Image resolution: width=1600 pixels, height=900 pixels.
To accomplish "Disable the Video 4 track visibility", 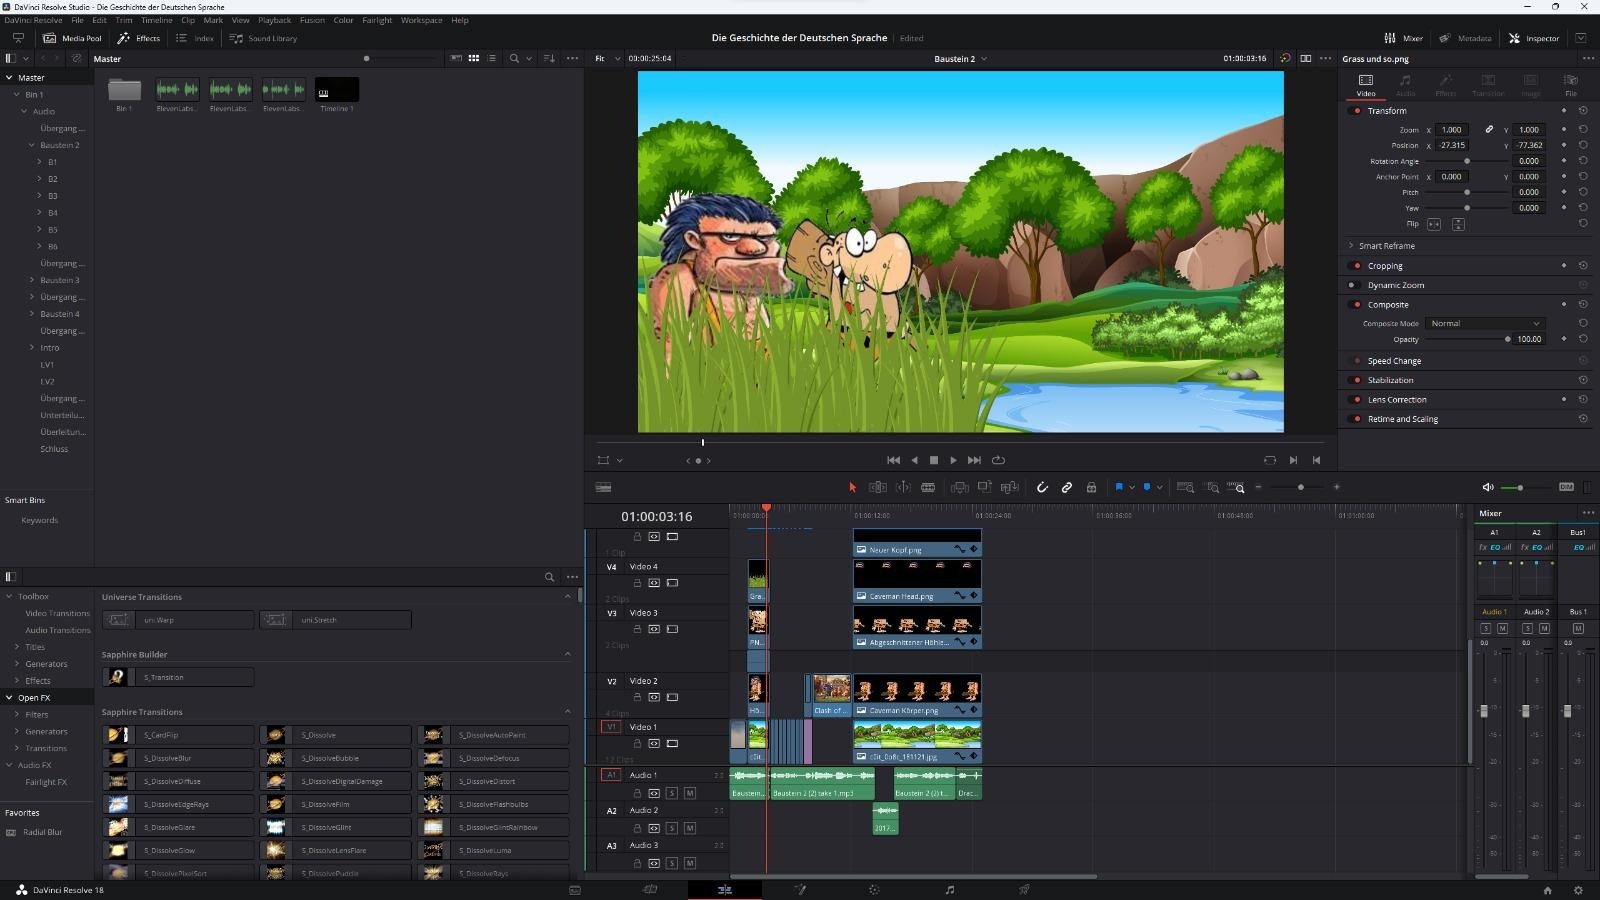I will coord(672,582).
